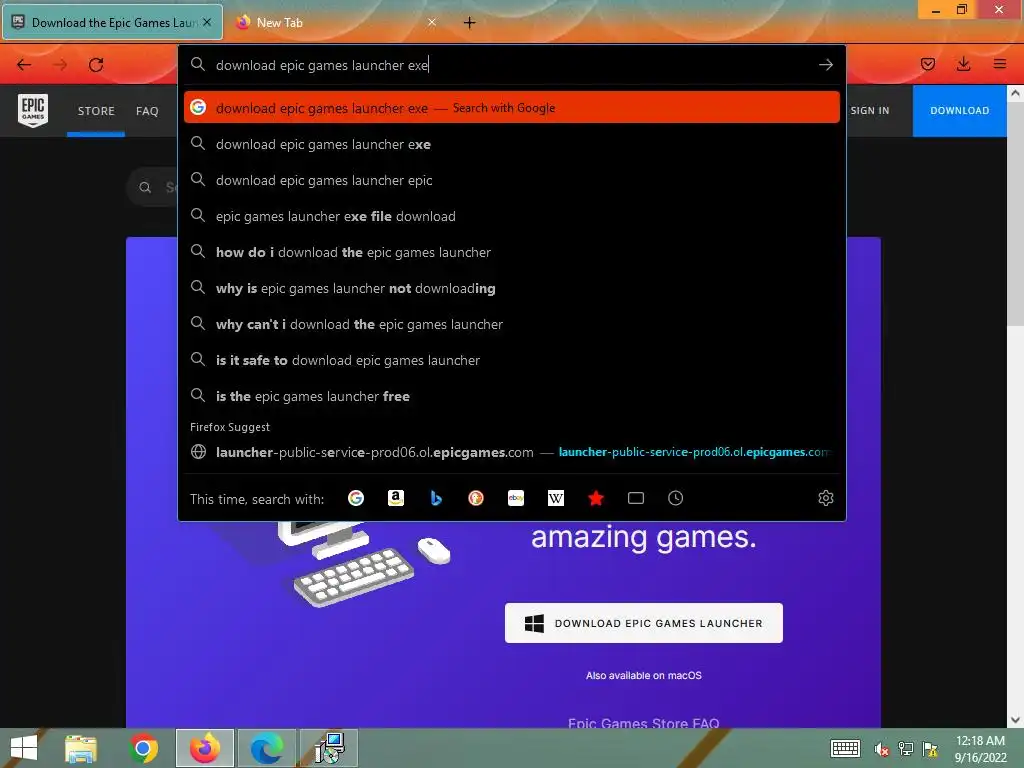This screenshot has width=1024, height=768.
Task: Click the installer icon on the taskbar
Action: coord(329,748)
